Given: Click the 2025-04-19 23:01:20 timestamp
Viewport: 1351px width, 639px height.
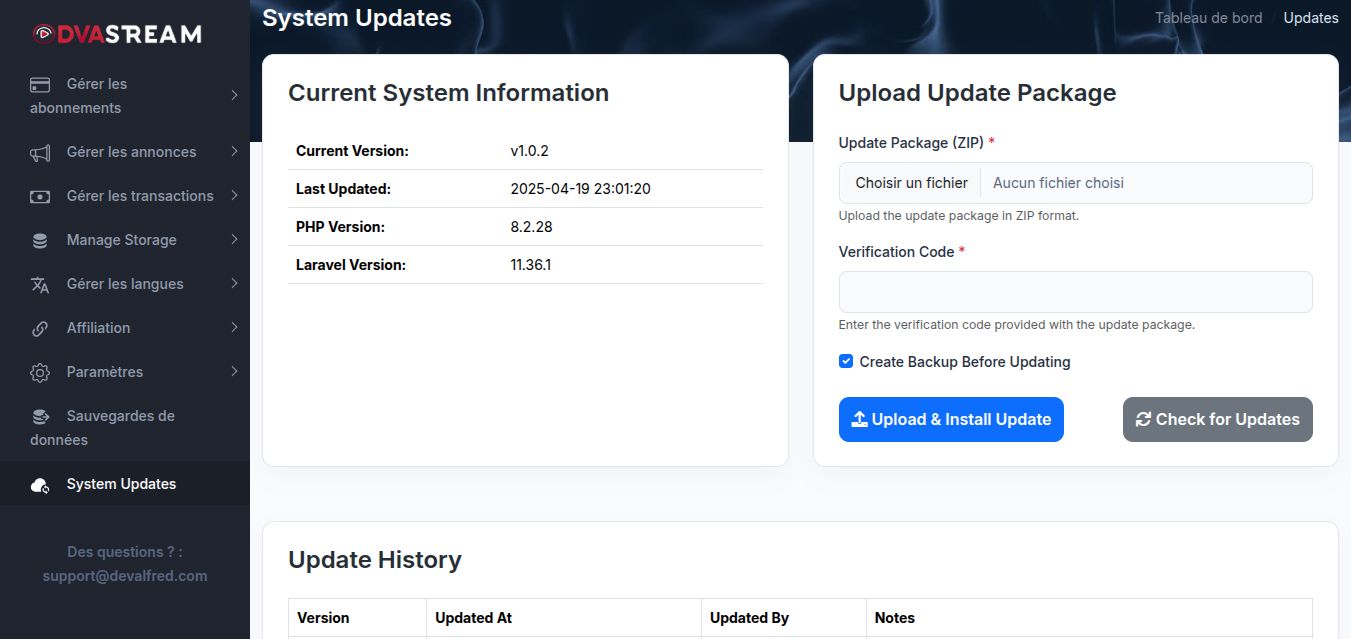Looking at the screenshot, I should (x=580, y=189).
